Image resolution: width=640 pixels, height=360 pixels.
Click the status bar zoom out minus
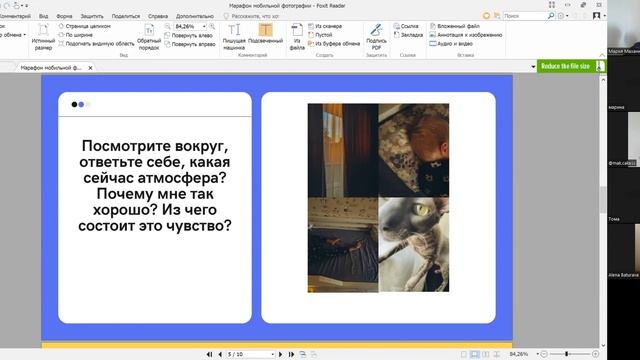point(544,354)
